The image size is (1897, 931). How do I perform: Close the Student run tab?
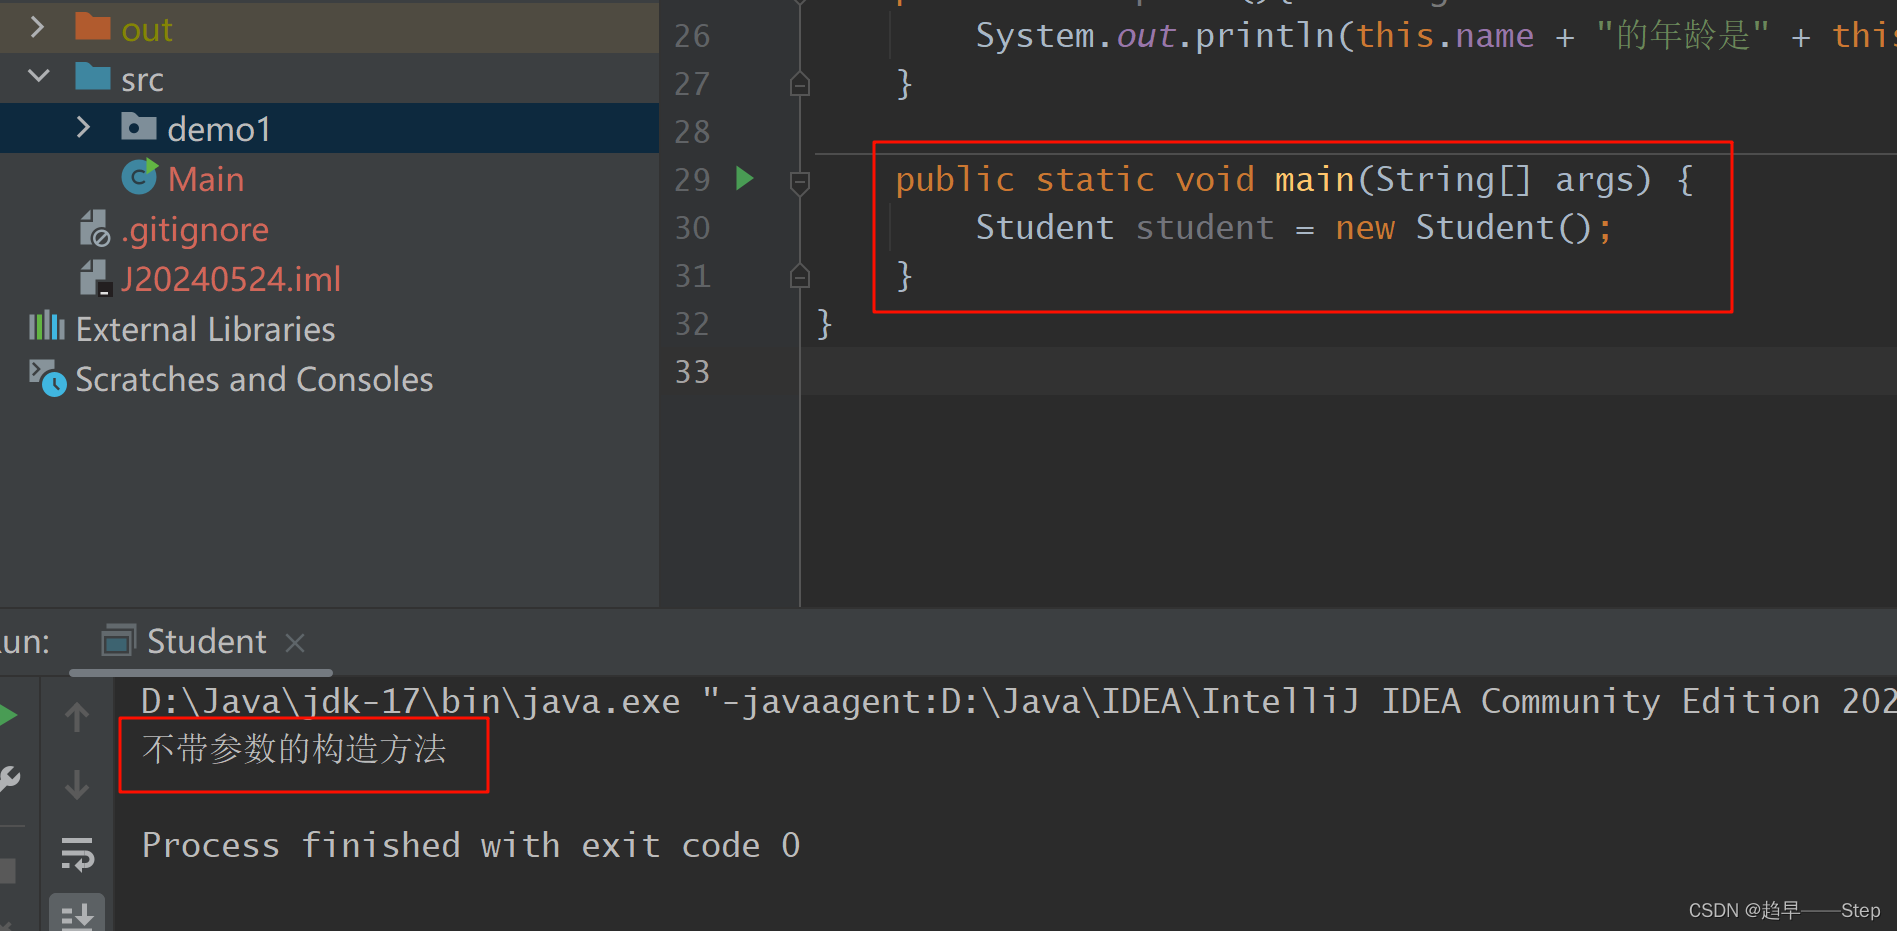[x=294, y=643]
